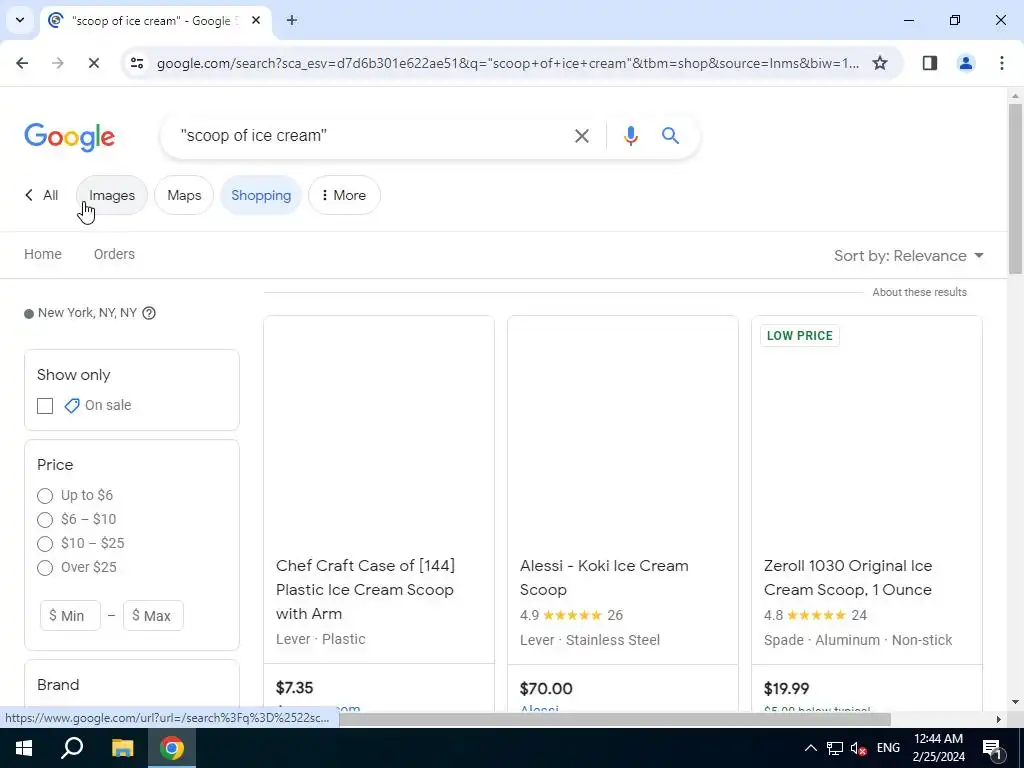Image resolution: width=1024 pixels, height=768 pixels.
Task: Open site information icon in address bar
Action: pyautogui.click(x=137, y=63)
